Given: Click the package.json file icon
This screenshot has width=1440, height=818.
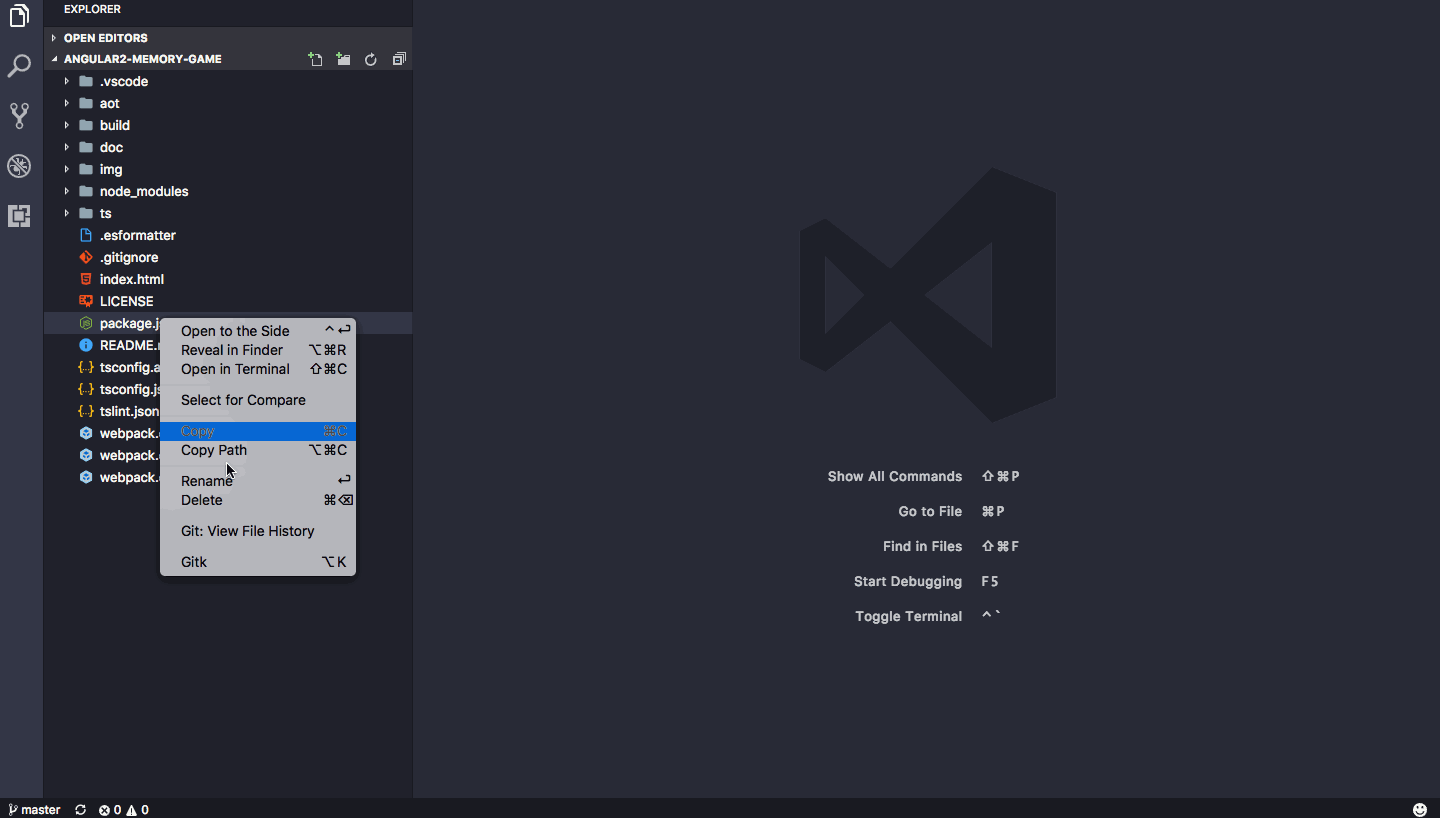Looking at the screenshot, I should (x=86, y=323).
